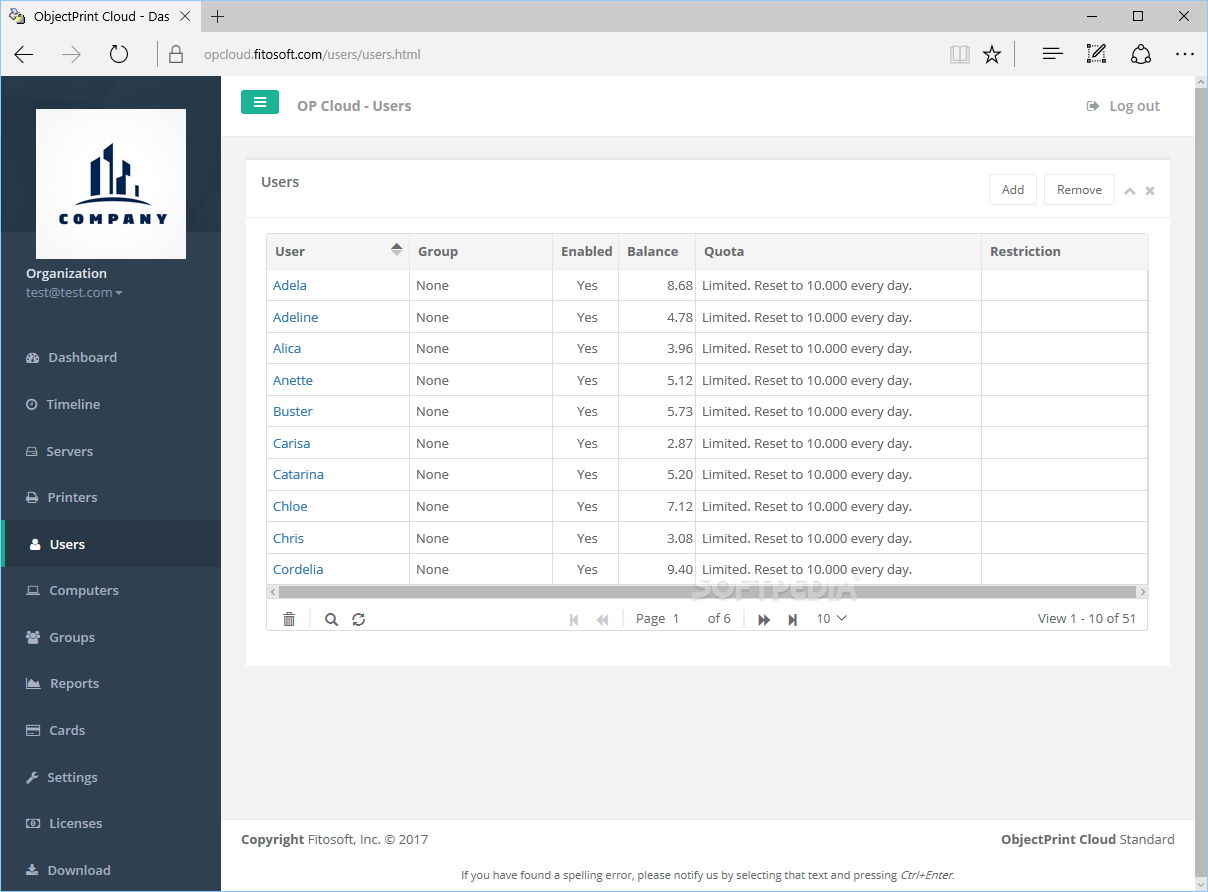This screenshot has width=1208, height=892.
Task: Open Servers in the sidebar
Action: tap(110, 451)
